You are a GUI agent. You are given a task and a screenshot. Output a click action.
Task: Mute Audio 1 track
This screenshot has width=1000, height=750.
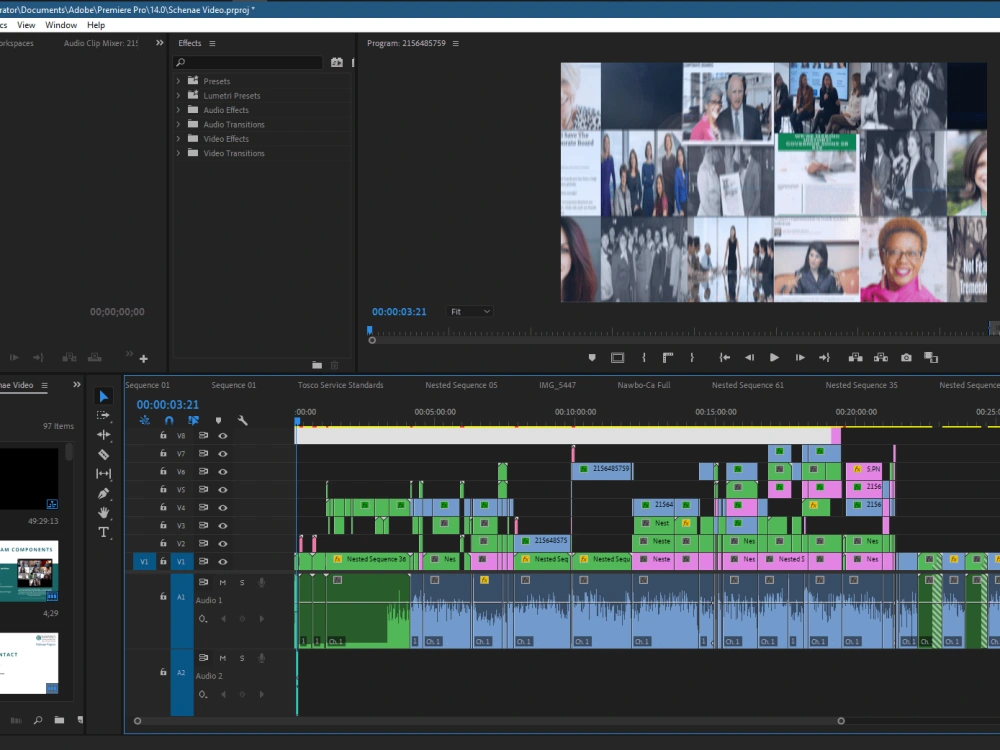[223, 582]
